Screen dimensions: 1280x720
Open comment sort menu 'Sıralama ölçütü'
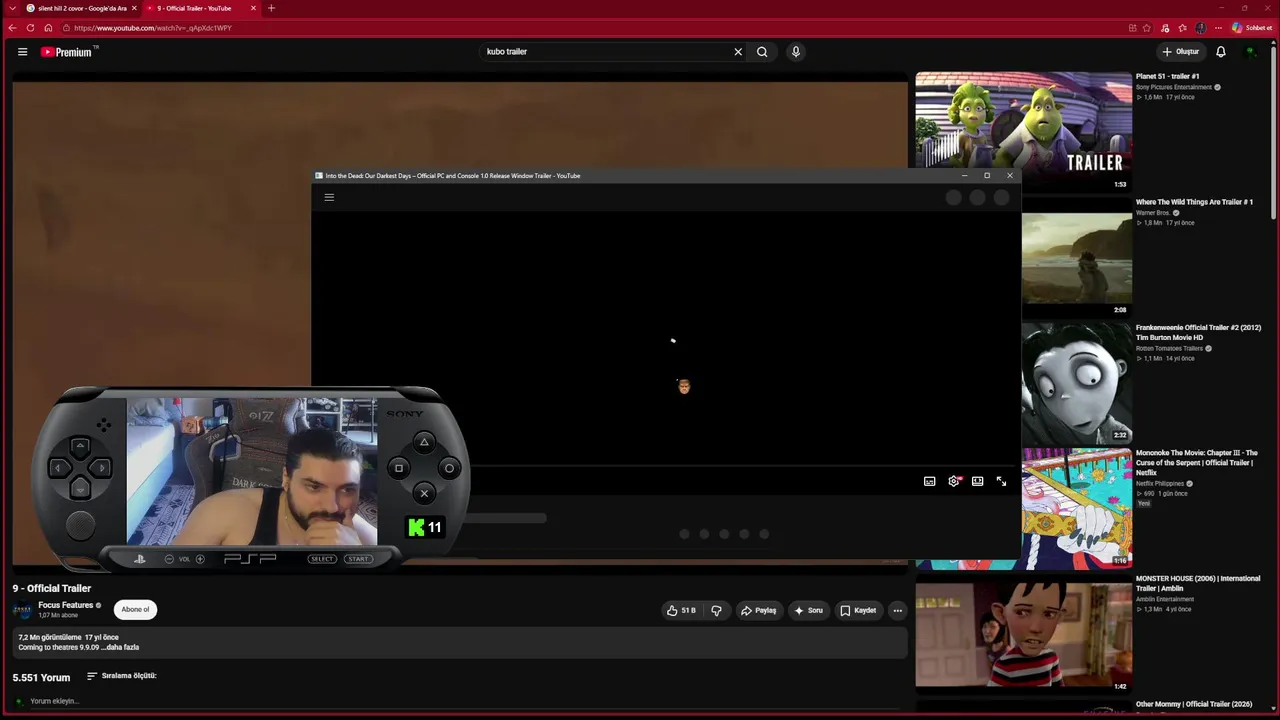122,676
